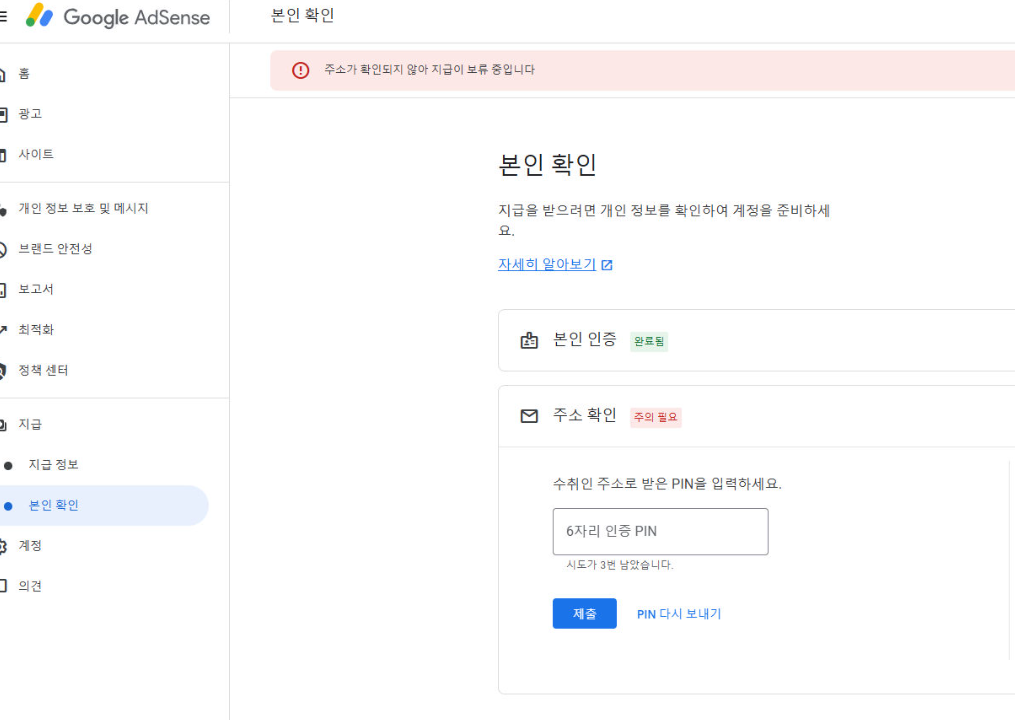1015x720 pixels.
Task: Click the ID badge icon on 본인 인증 card
Action: pyautogui.click(x=529, y=339)
